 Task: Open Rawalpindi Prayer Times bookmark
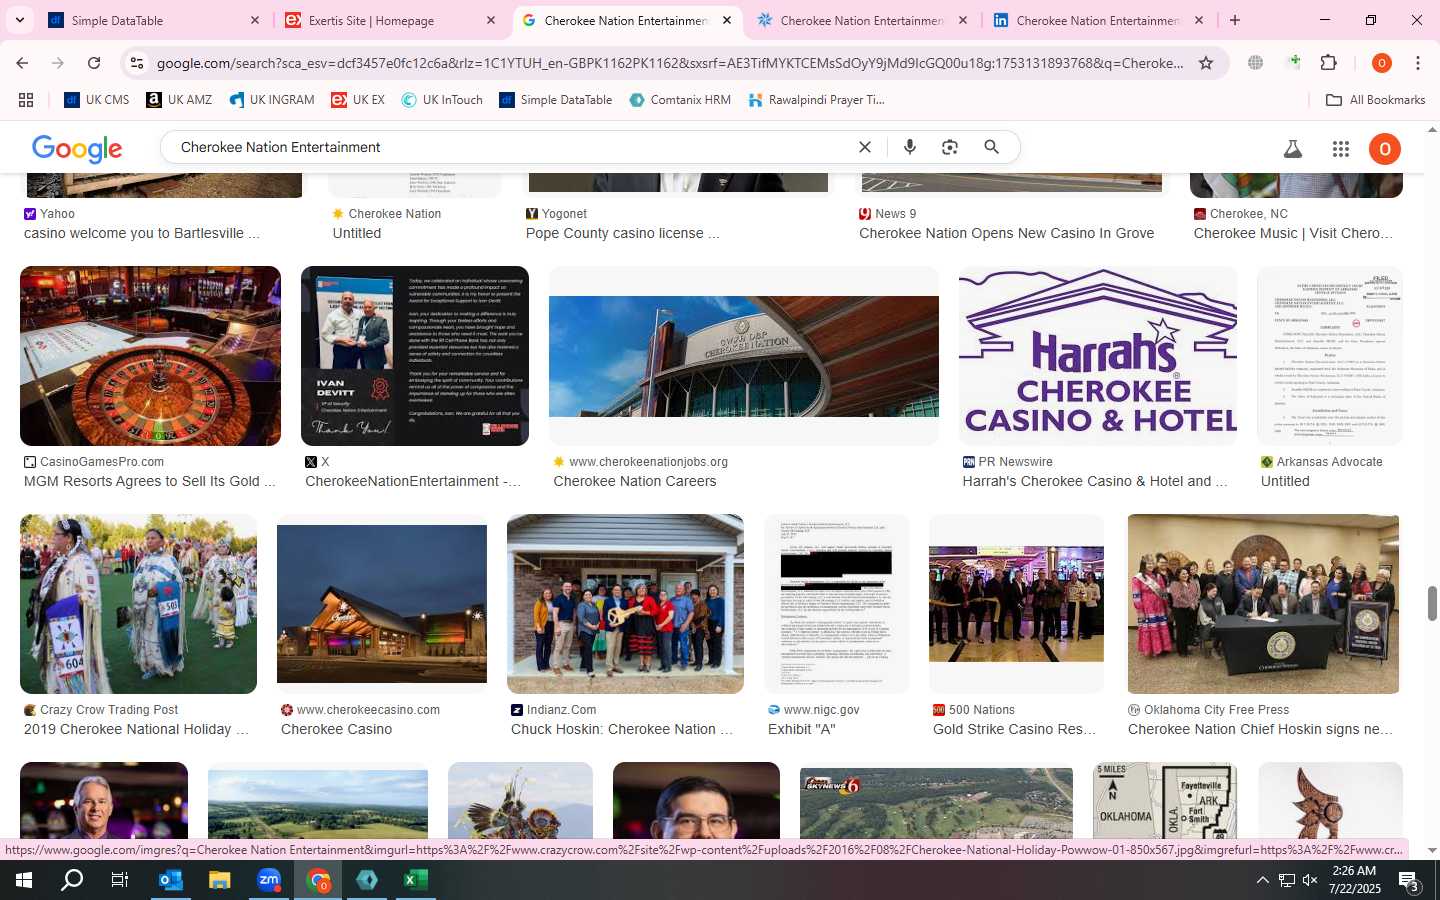pos(816,100)
